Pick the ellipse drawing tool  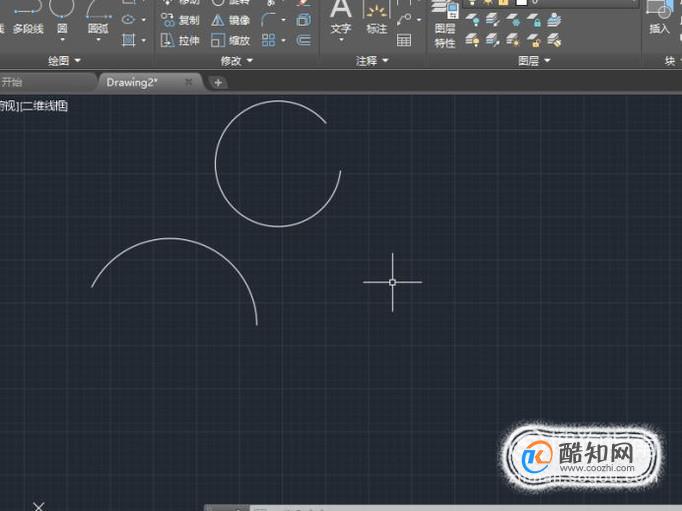pos(128,20)
